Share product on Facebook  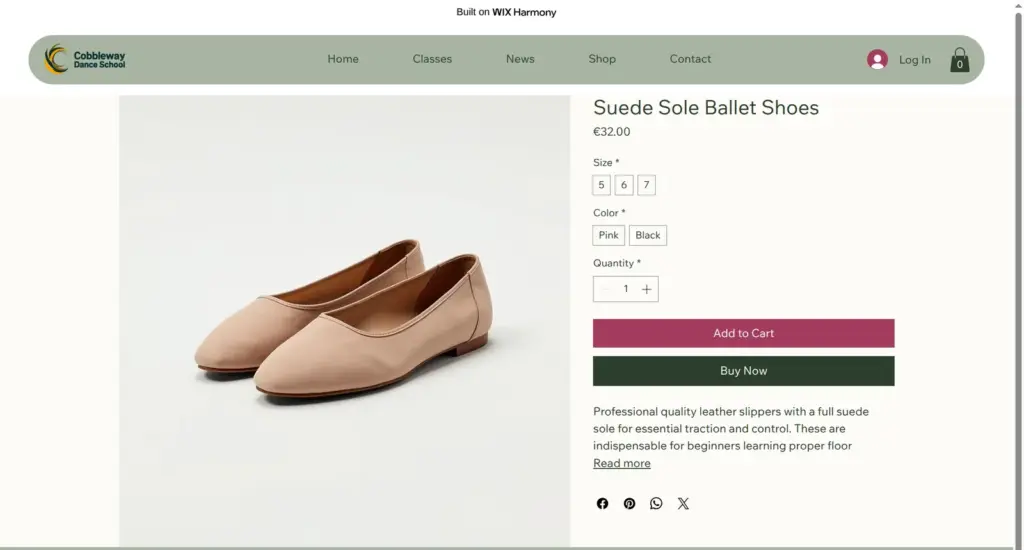click(602, 503)
